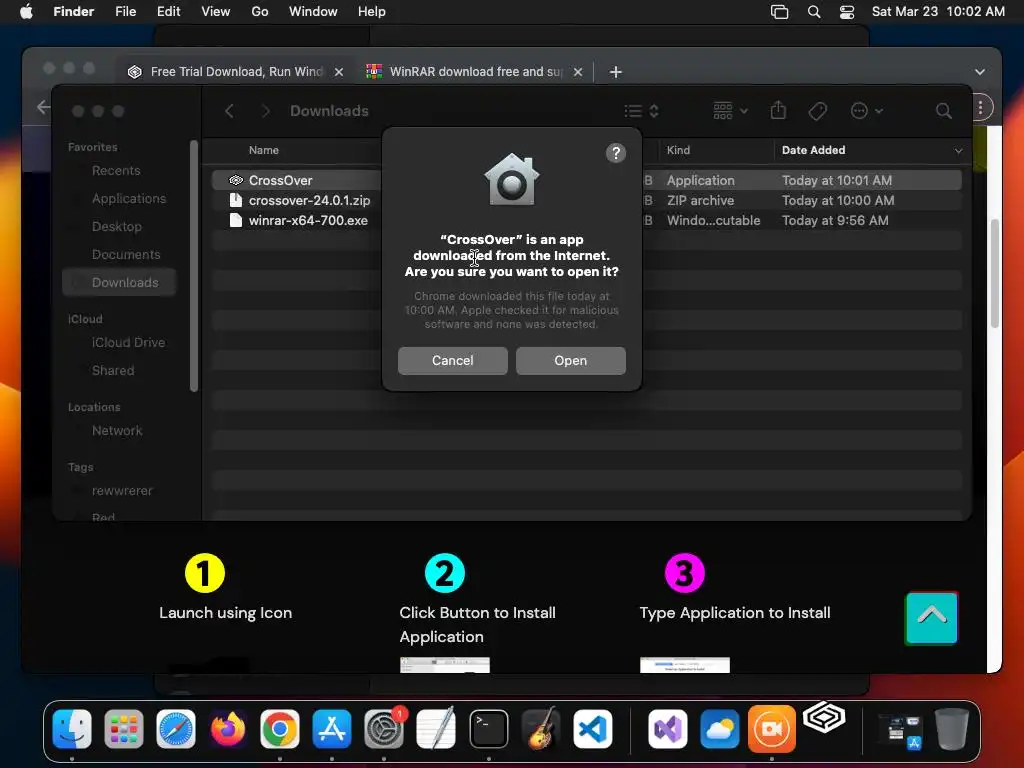This screenshot has width=1024, height=768.
Task: Close the Free Trial Download tab
Action: click(x=338, y=72)
